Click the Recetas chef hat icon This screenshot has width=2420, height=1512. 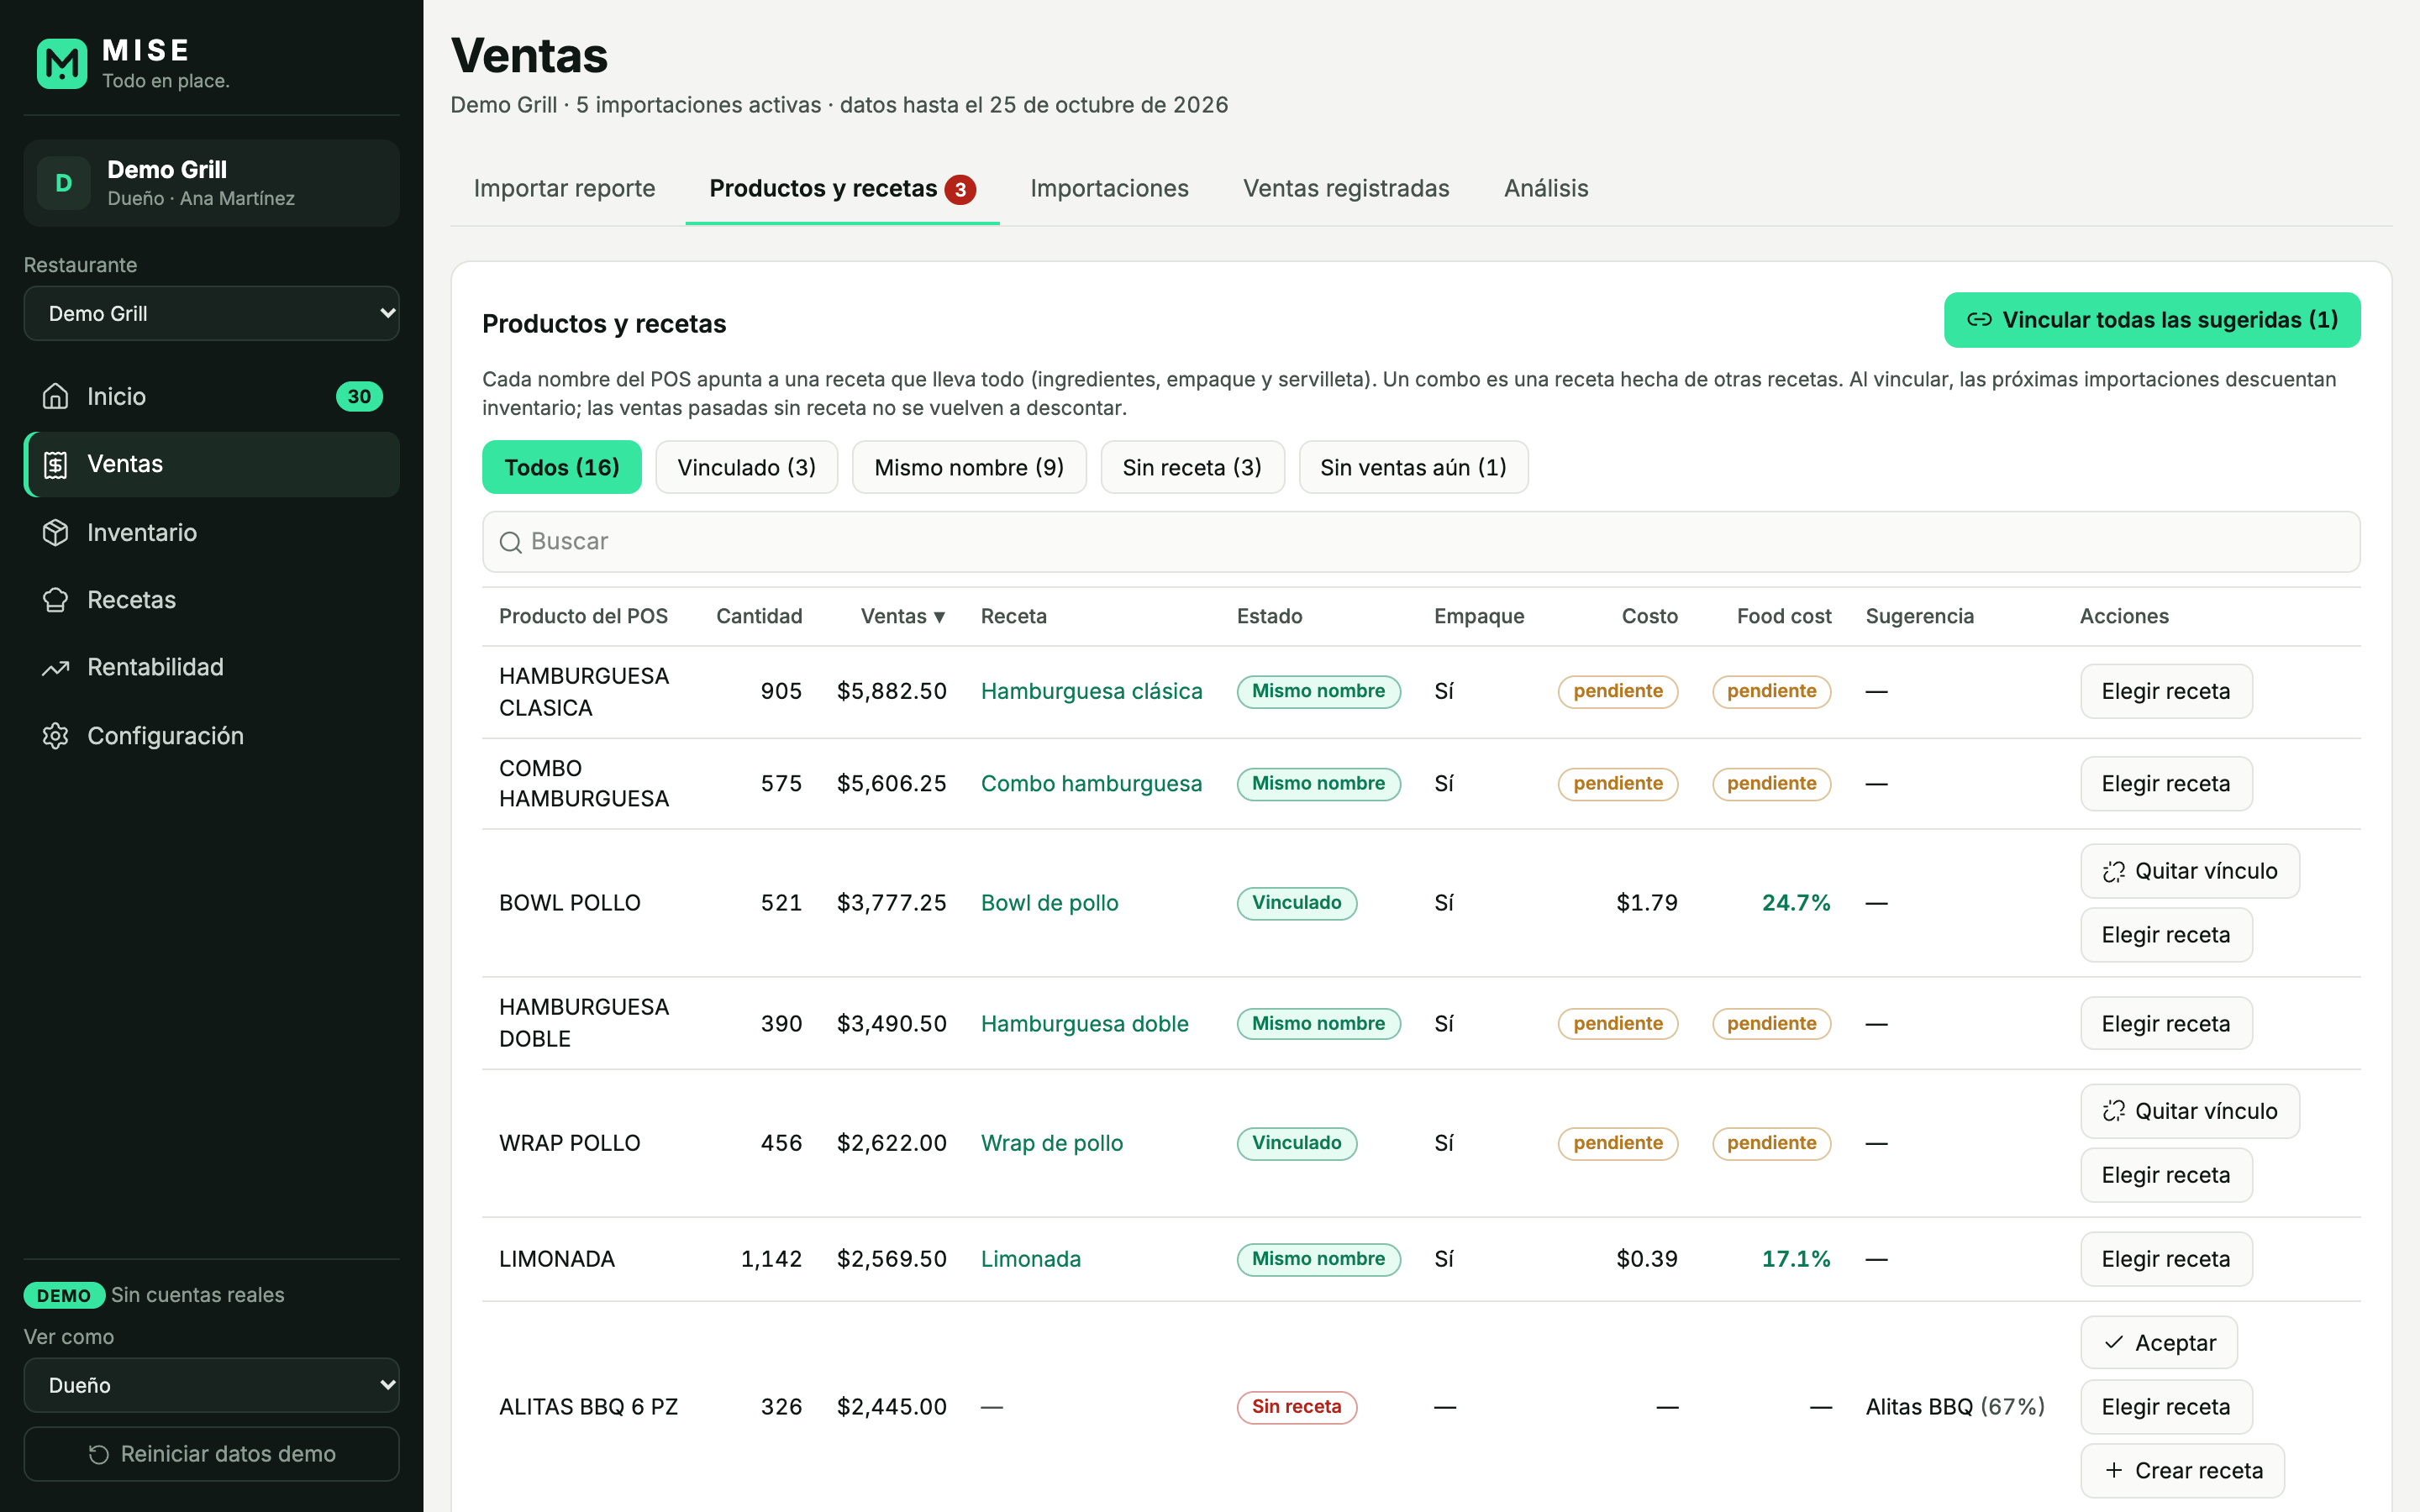point(56,600)
